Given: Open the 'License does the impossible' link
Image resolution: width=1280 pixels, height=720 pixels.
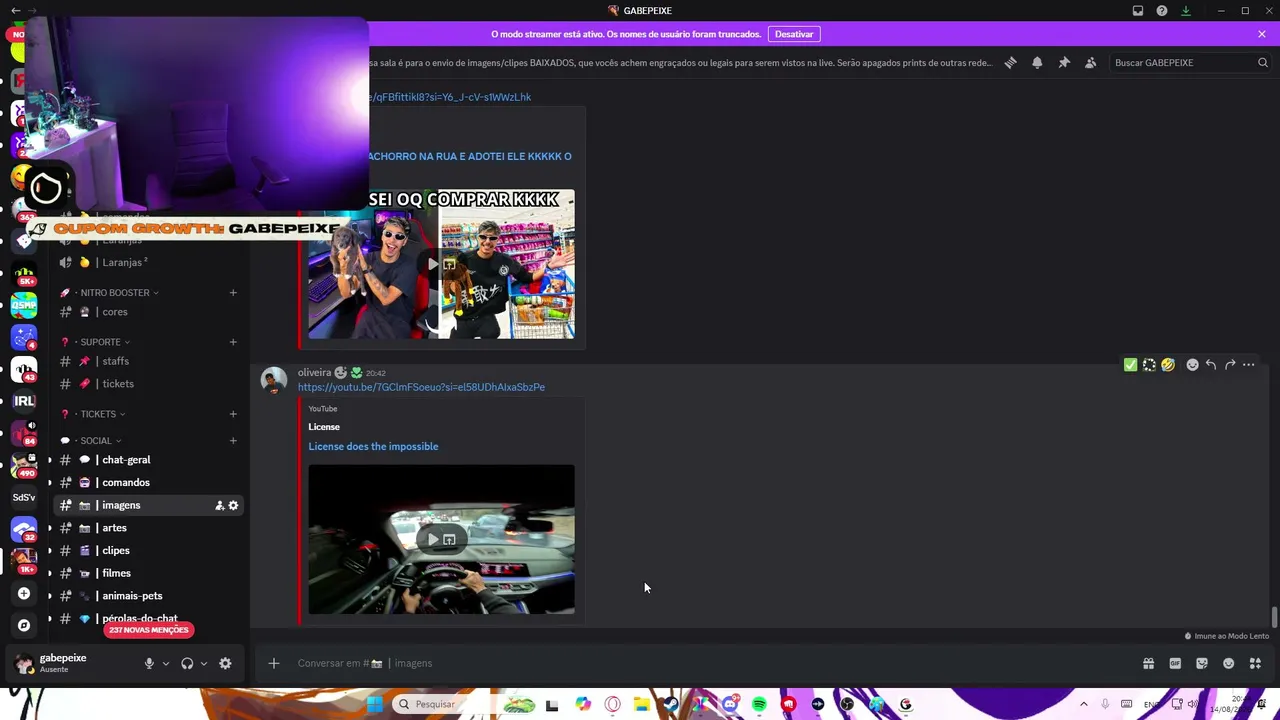Looking at the screenshot, I should pos(373,446).
